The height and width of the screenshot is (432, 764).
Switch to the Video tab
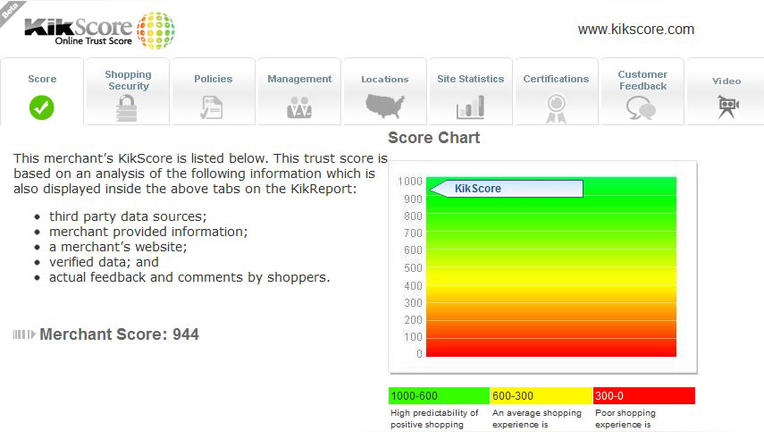[x=726, y=92]
